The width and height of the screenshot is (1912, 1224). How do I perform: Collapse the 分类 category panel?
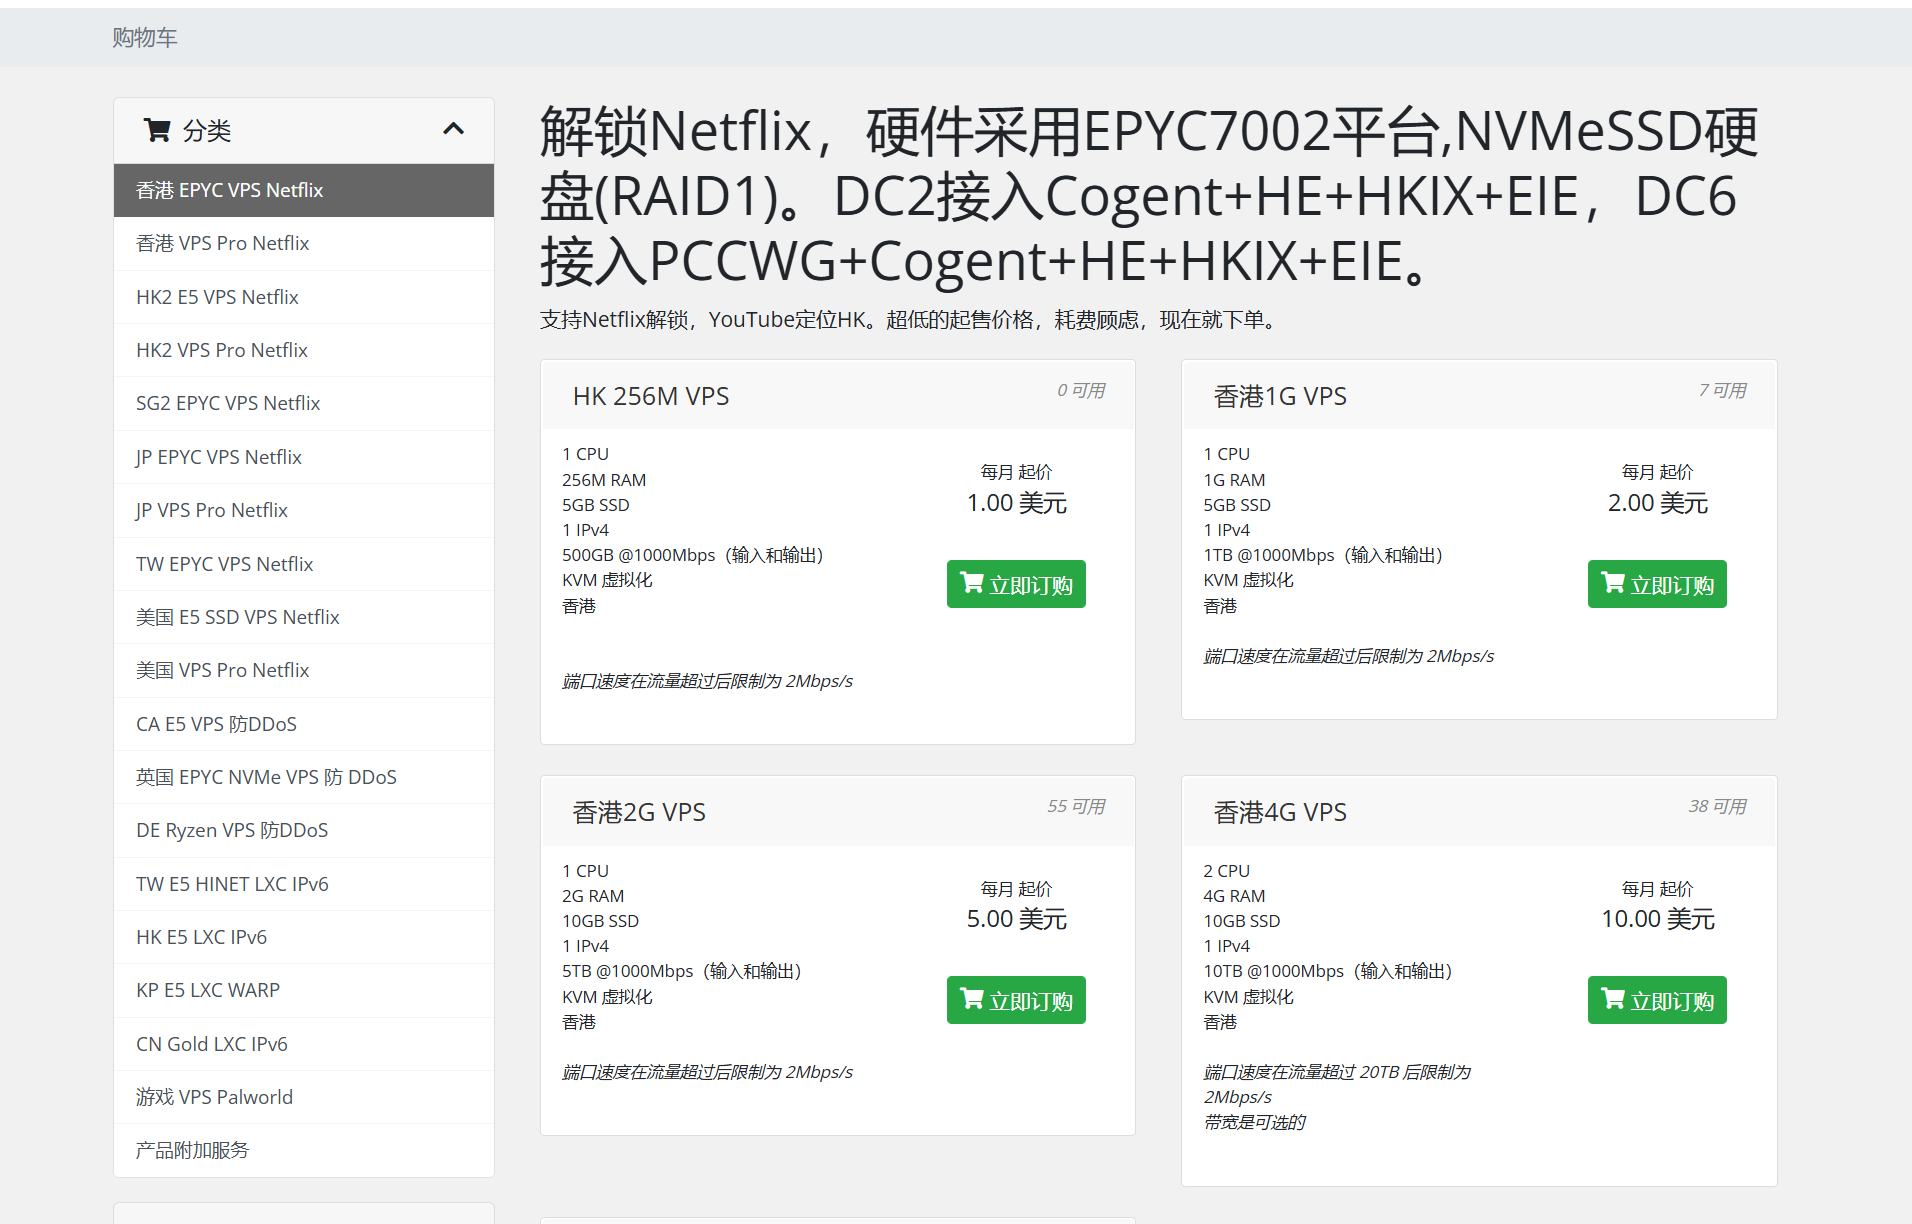pyautogui.click(x=454, y=129)
